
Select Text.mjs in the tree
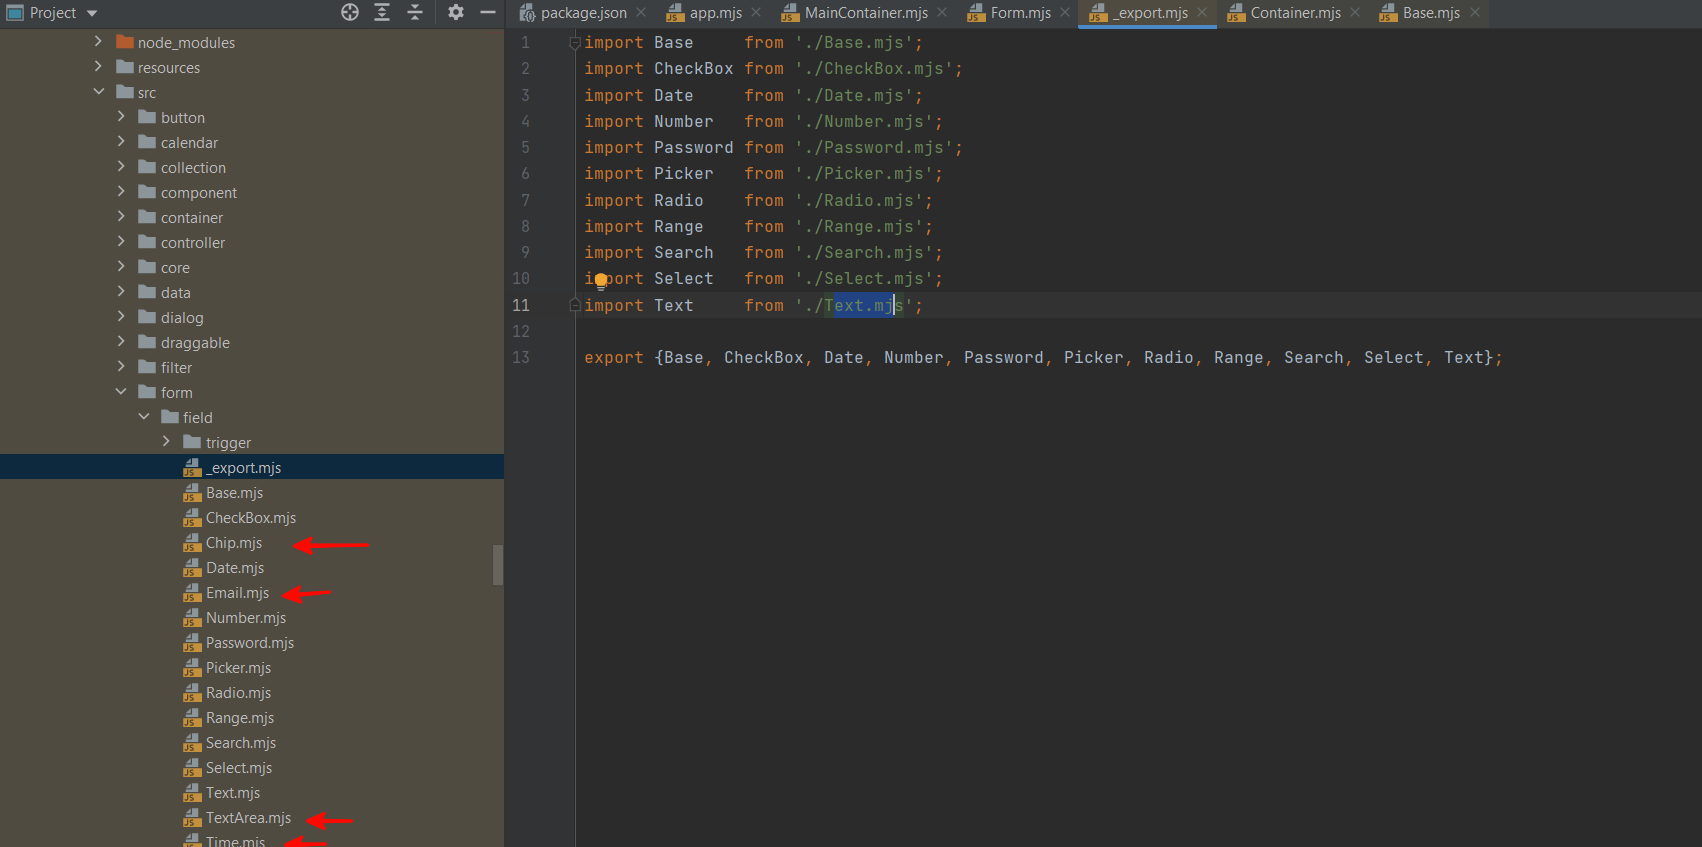click(x=233, y=793)
